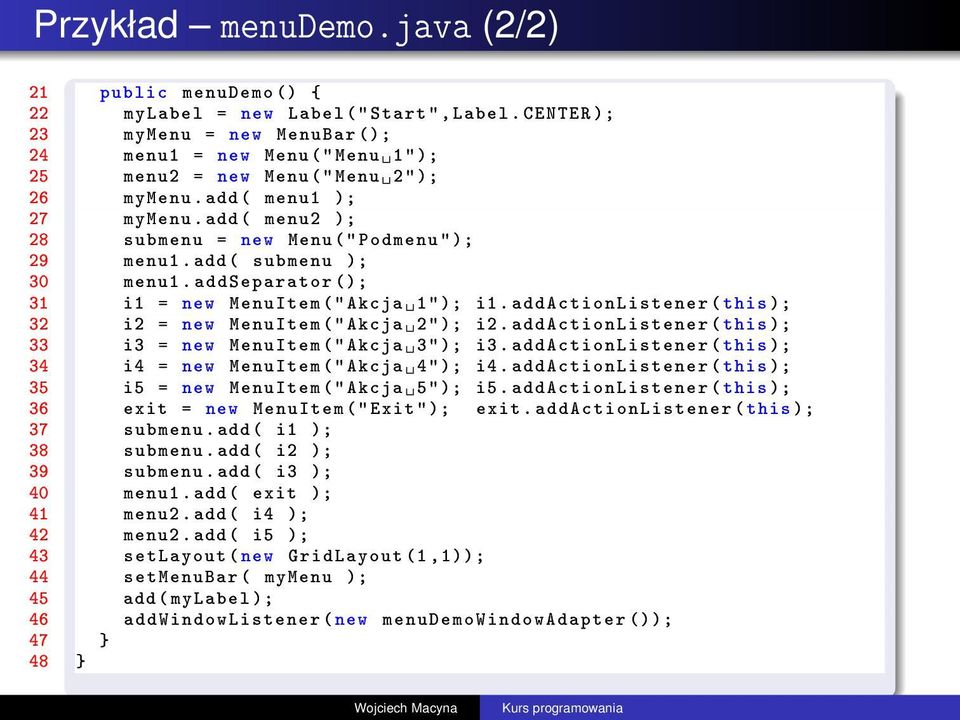Click 'i1.addActionListener(this);' on line 31
The width and height of the screenshot is (960, 720).
click(633, 304)
